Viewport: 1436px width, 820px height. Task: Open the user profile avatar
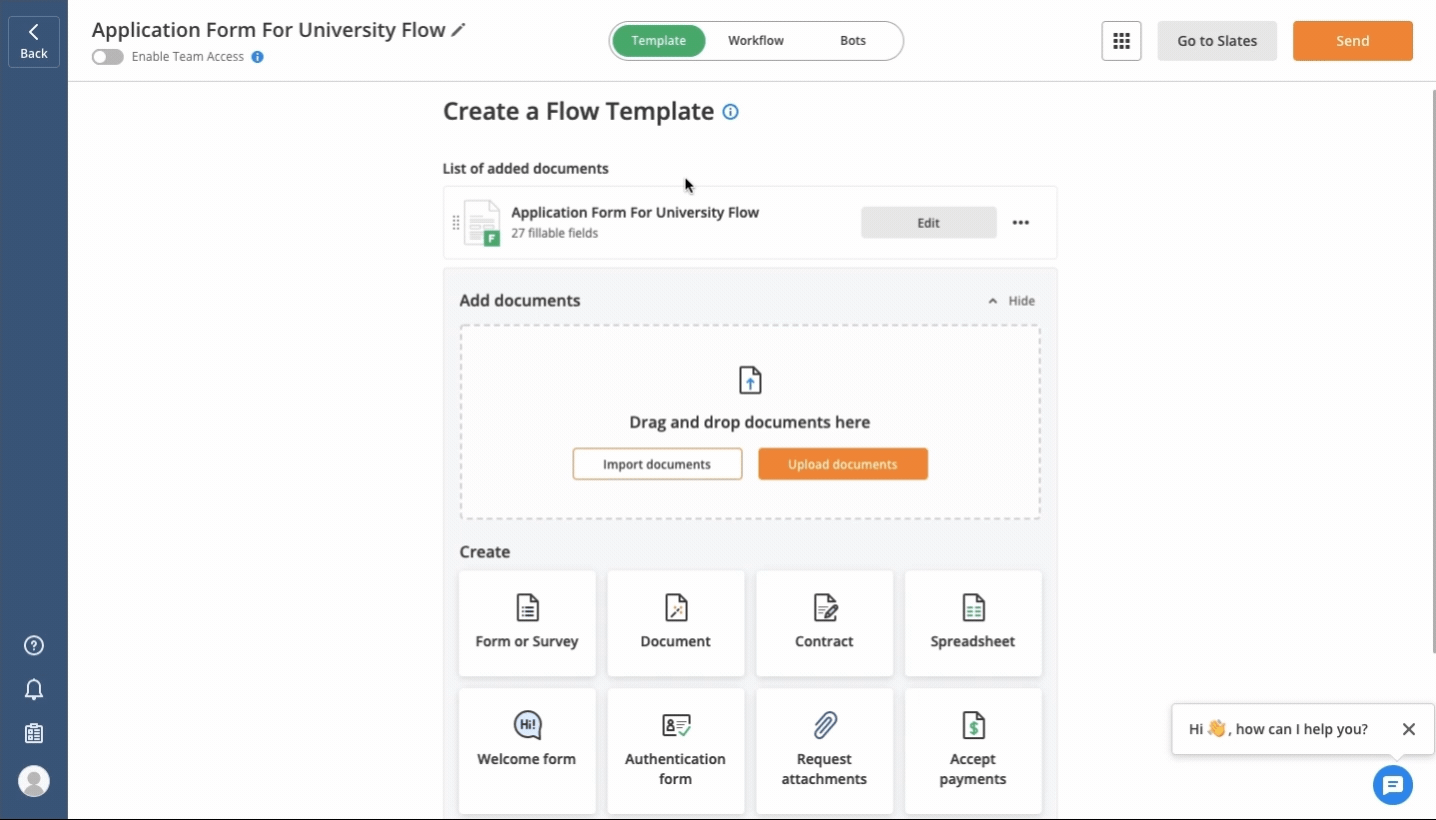point(34,781)
